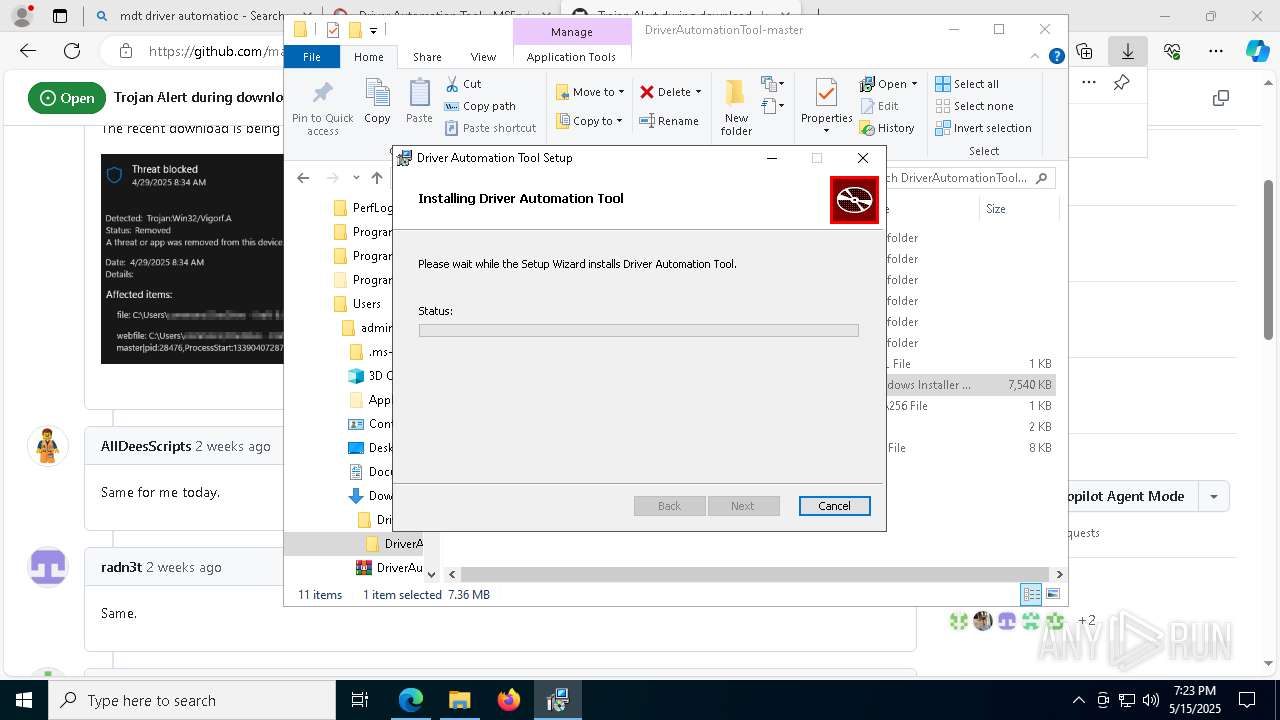
Task: Switch to the View ribbon tab
Action: tap(483, 57)
